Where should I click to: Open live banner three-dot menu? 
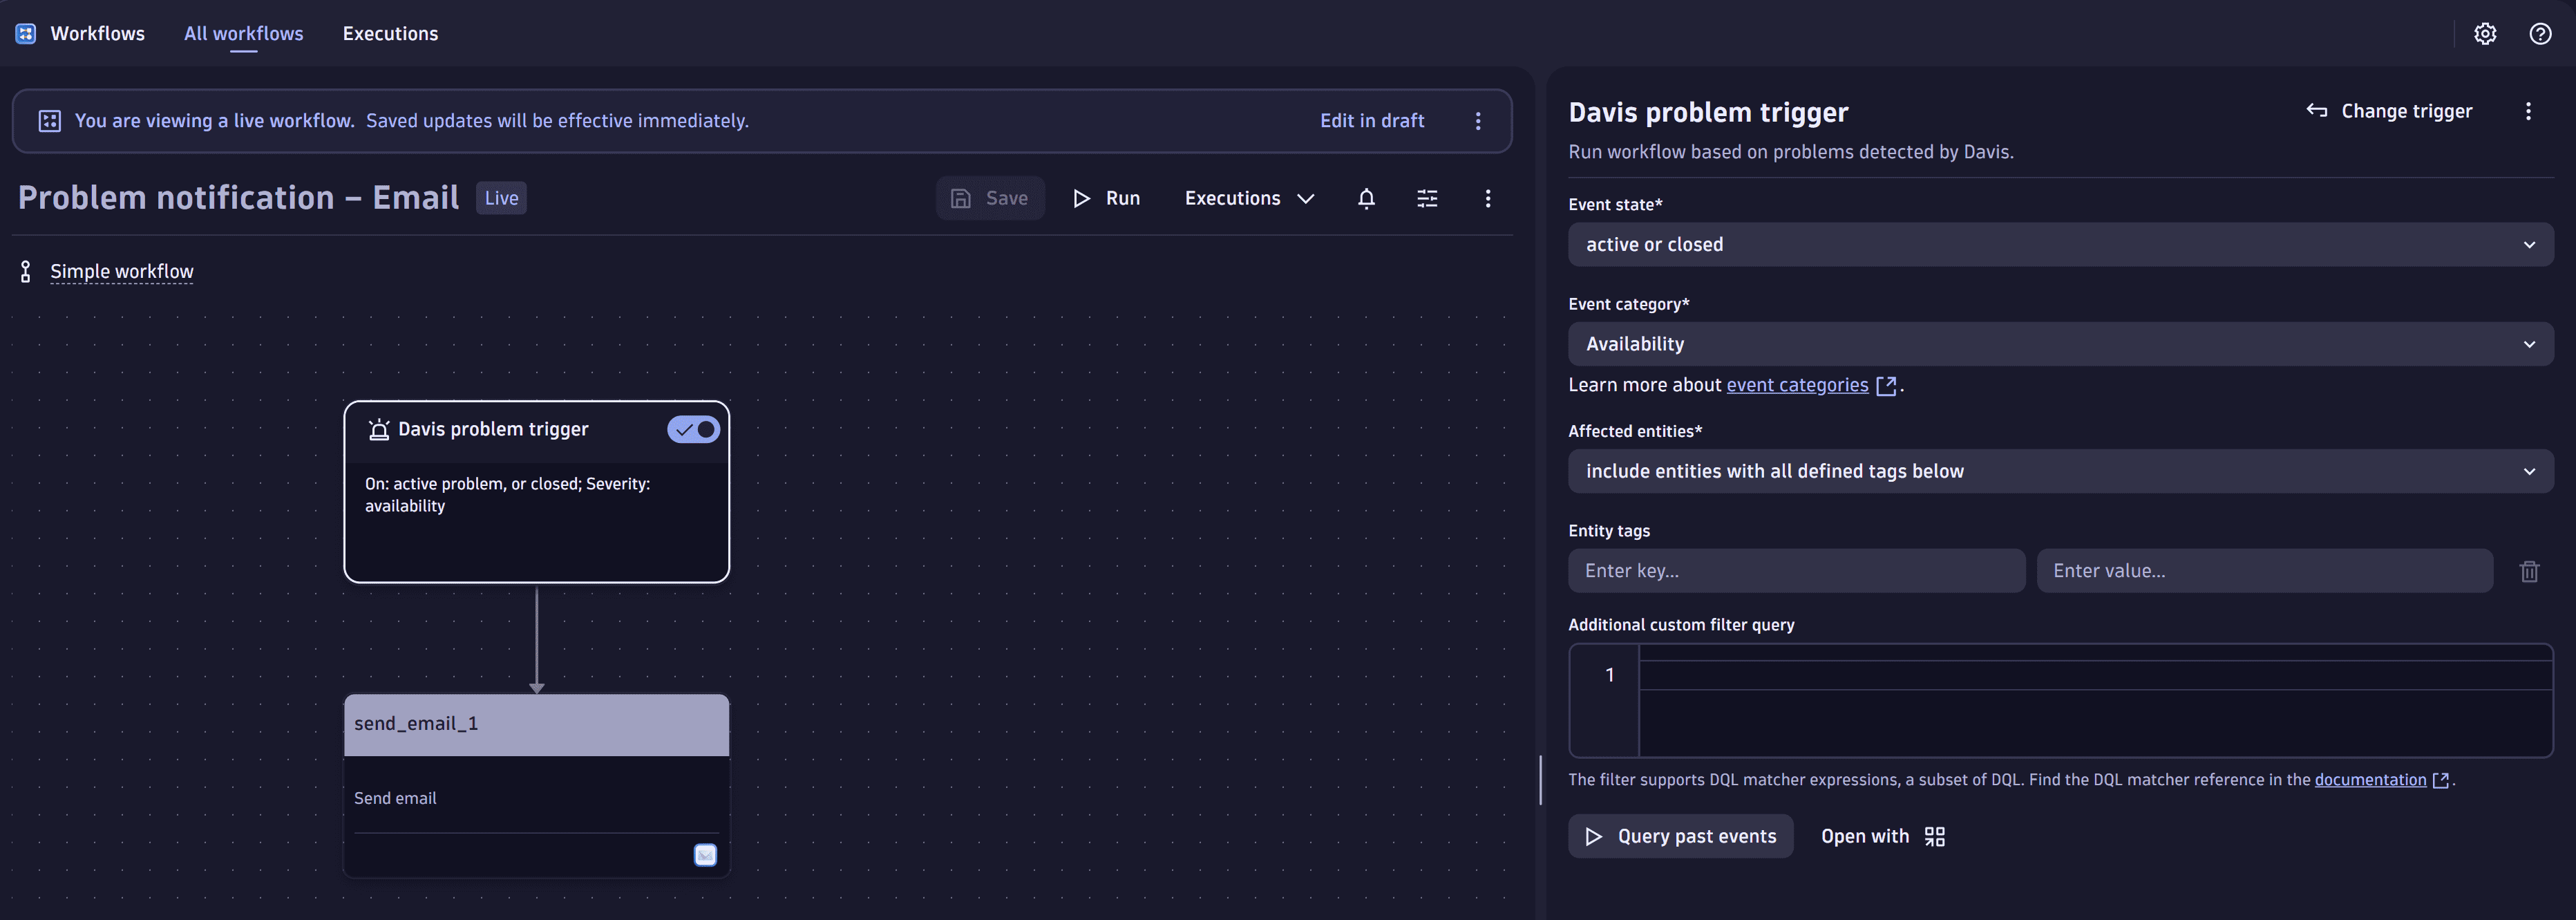1478,121
